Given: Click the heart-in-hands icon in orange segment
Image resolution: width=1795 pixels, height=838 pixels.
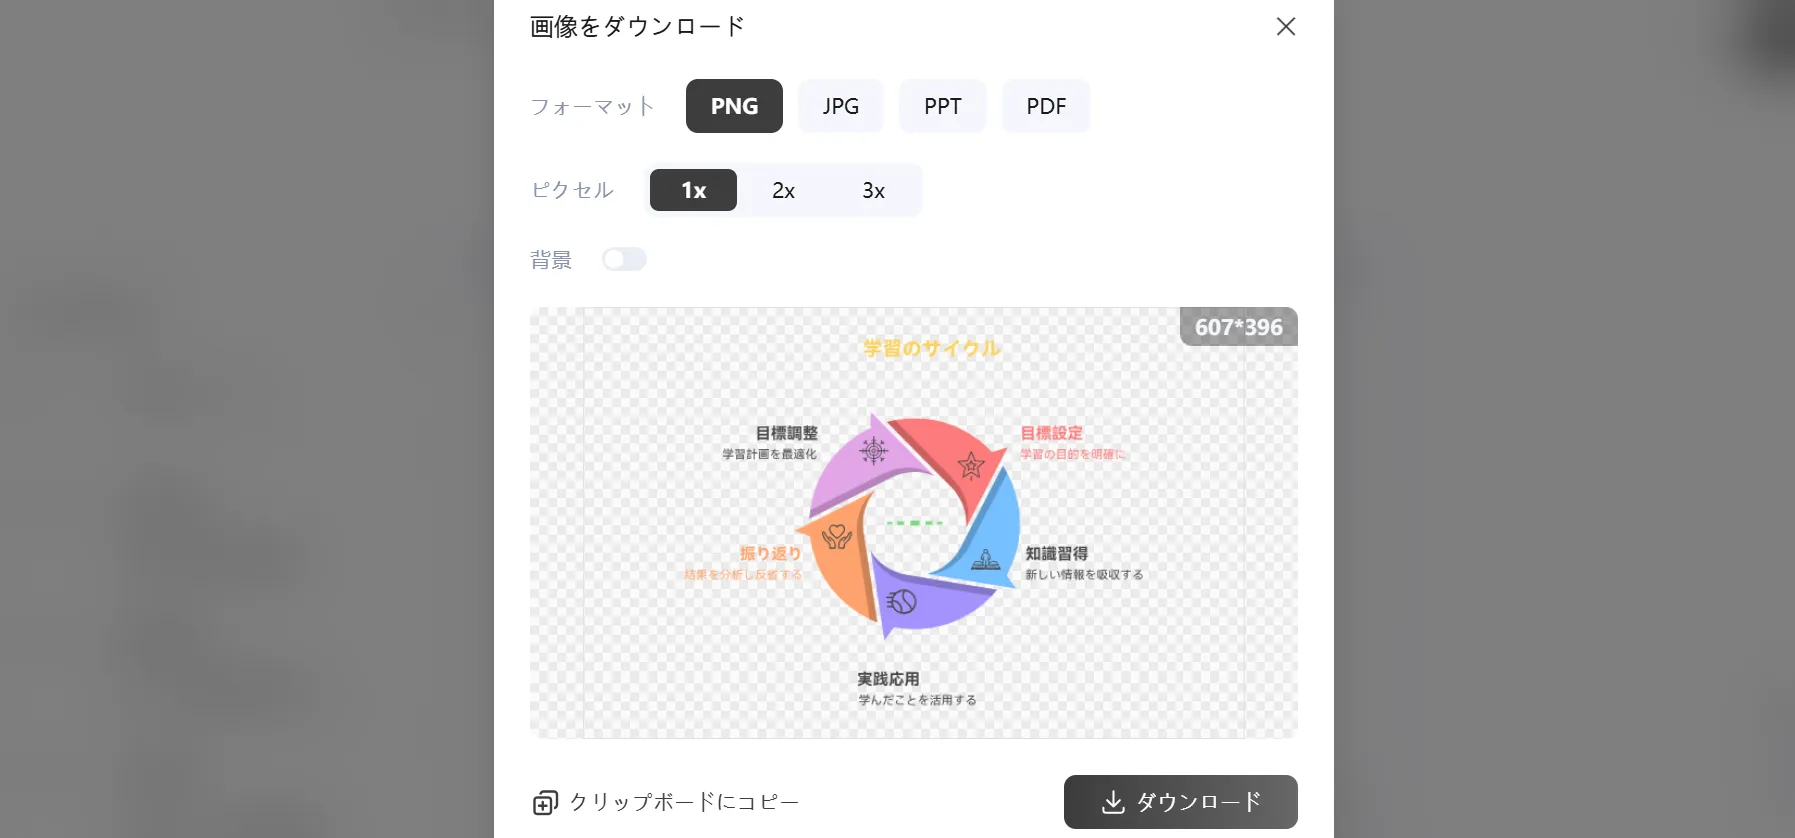Looking at the screenshot, I should pyautogui.click(x=837, y=538).
